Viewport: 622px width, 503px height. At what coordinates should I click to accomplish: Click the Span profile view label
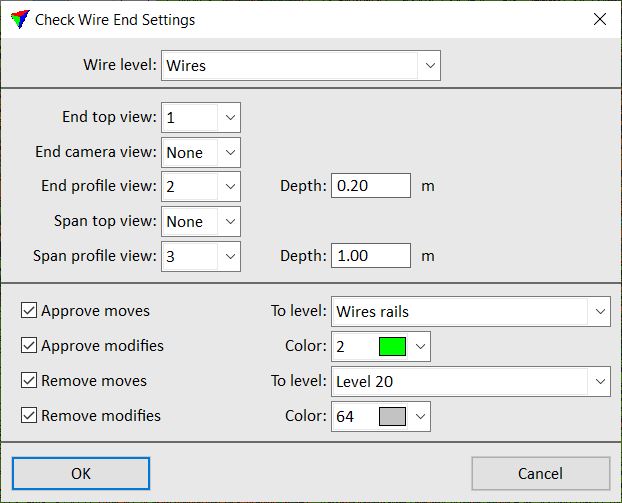95,256
